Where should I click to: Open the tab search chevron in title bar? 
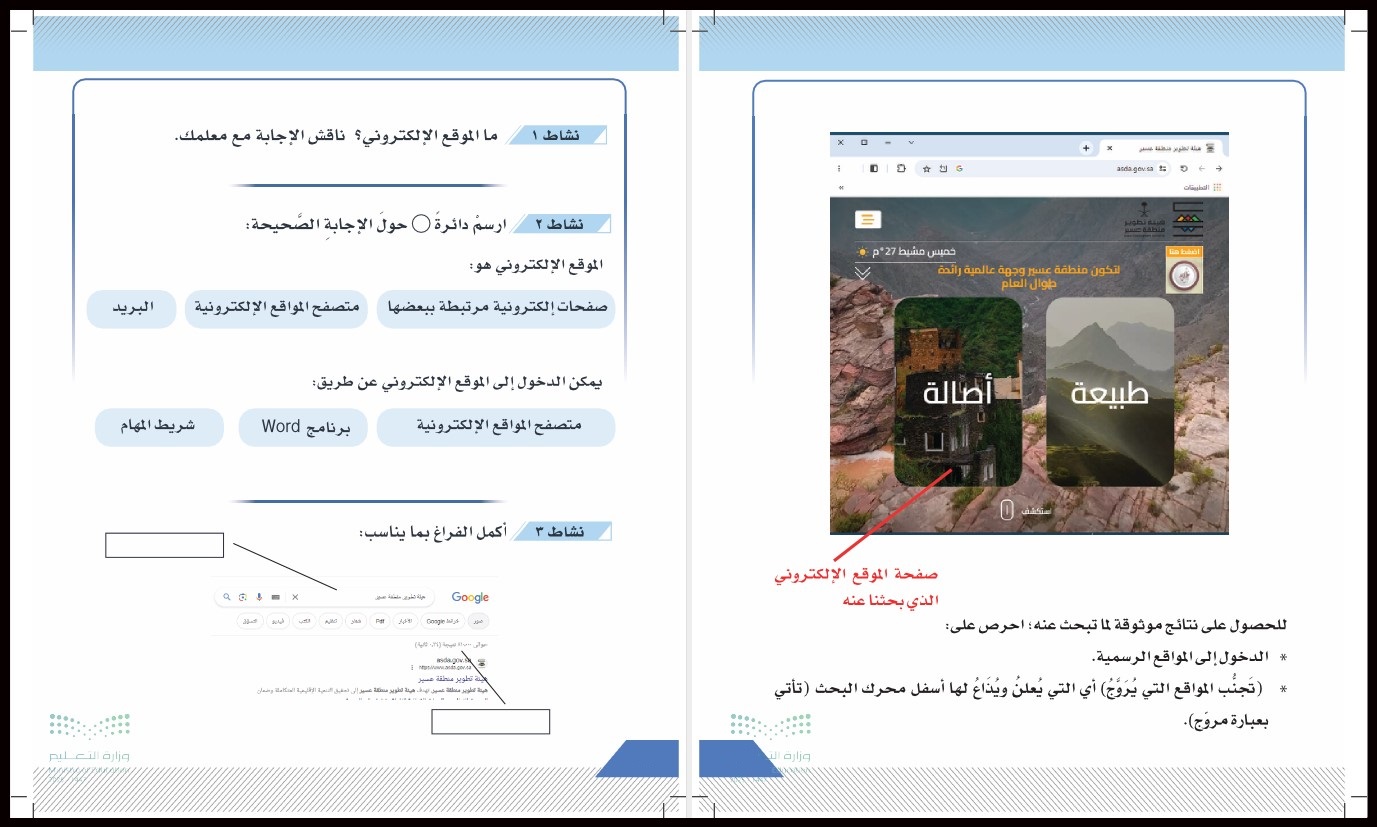[x=911, y=142]
